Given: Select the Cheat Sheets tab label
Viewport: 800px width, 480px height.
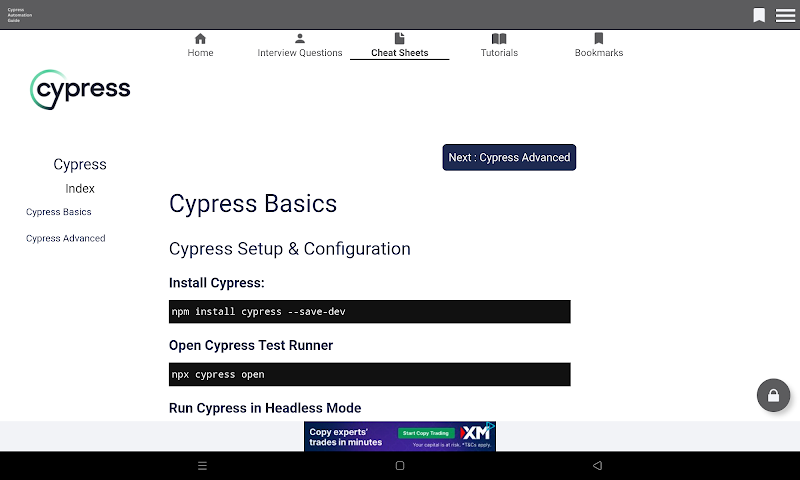Looking at the screenshot, I should 399,53.
